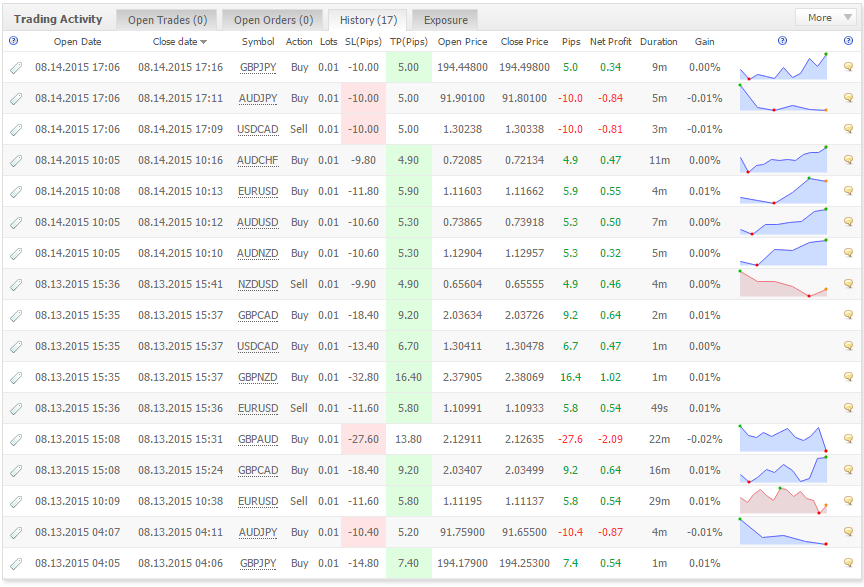Image resolution: width=864 pixels, height=587 pixels.
Task: Click the help icon above the comment column
Action: [x=848, y=41]
